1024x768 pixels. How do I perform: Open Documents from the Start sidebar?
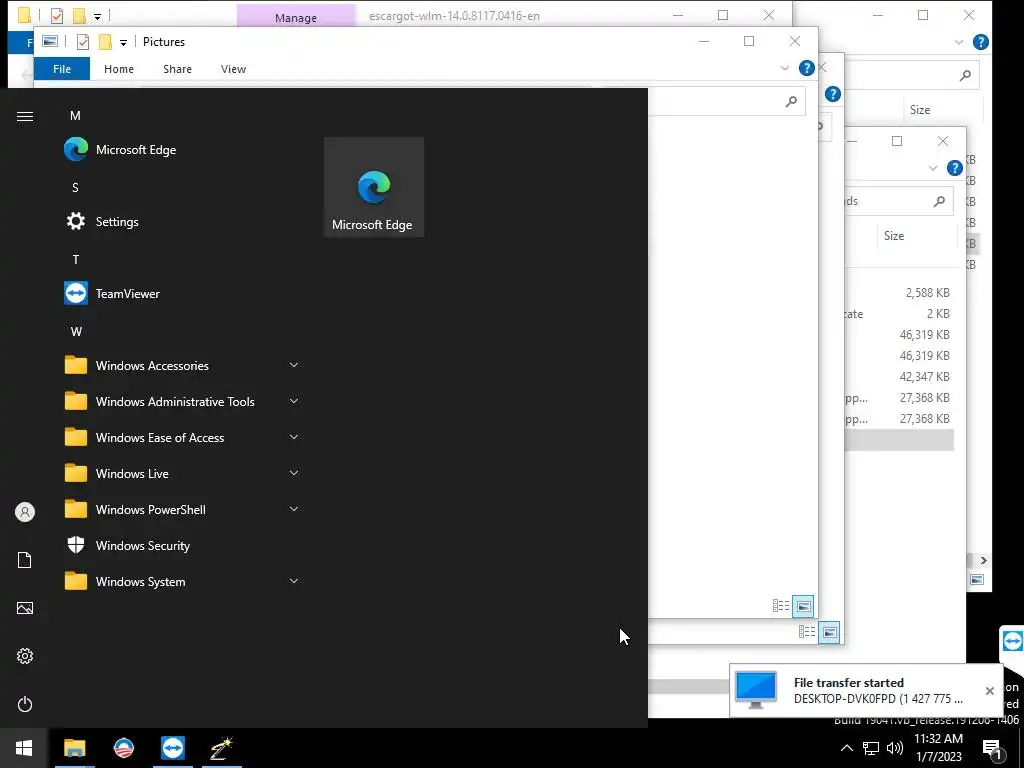click(25, 560)
